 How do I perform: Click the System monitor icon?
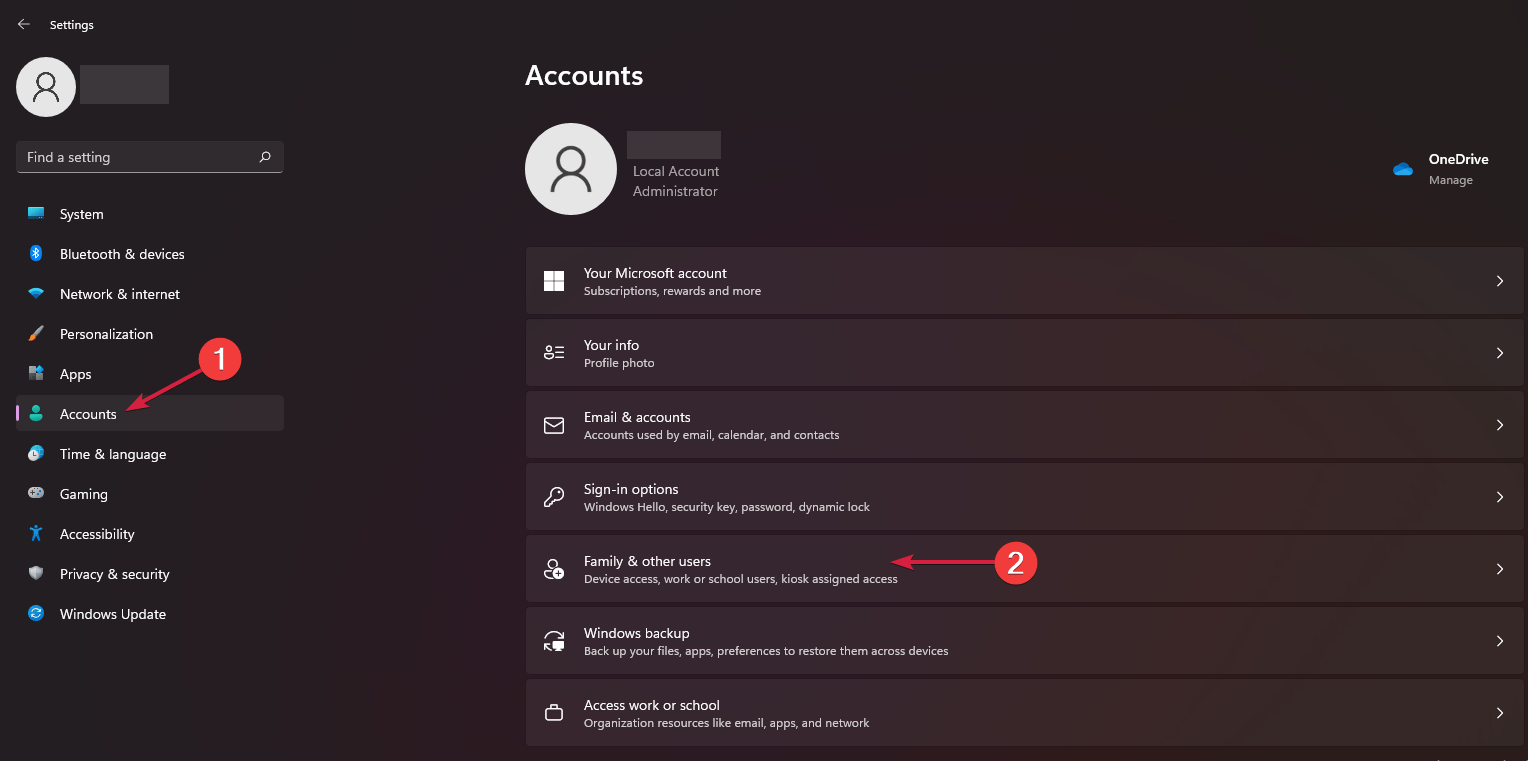click(36, 214)
